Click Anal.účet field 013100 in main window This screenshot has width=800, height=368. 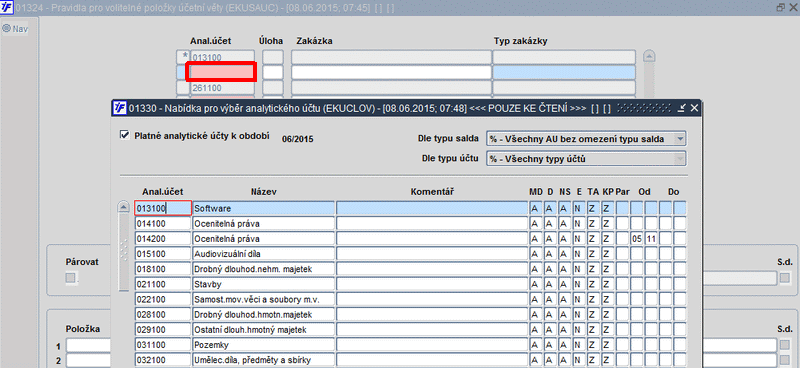[x=222, y=57]
